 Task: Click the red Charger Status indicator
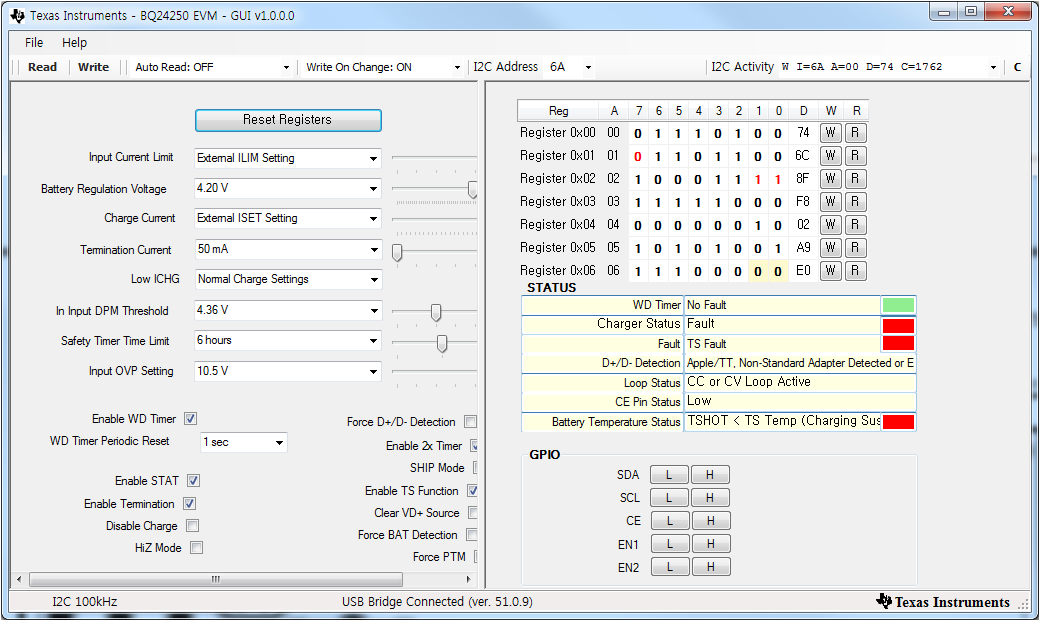click(x=898, y=325)
